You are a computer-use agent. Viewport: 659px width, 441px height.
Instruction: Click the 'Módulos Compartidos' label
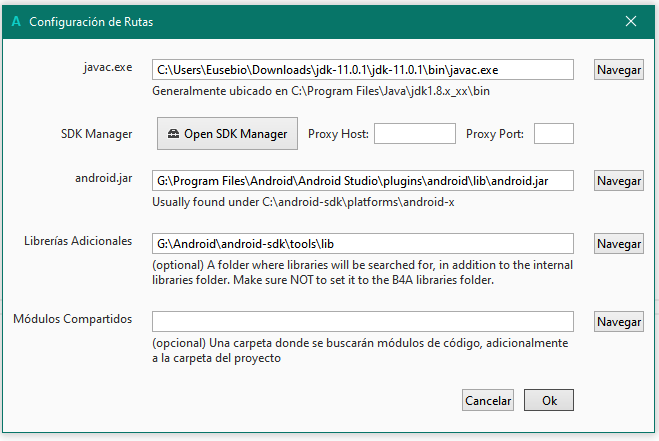point(72,319)
